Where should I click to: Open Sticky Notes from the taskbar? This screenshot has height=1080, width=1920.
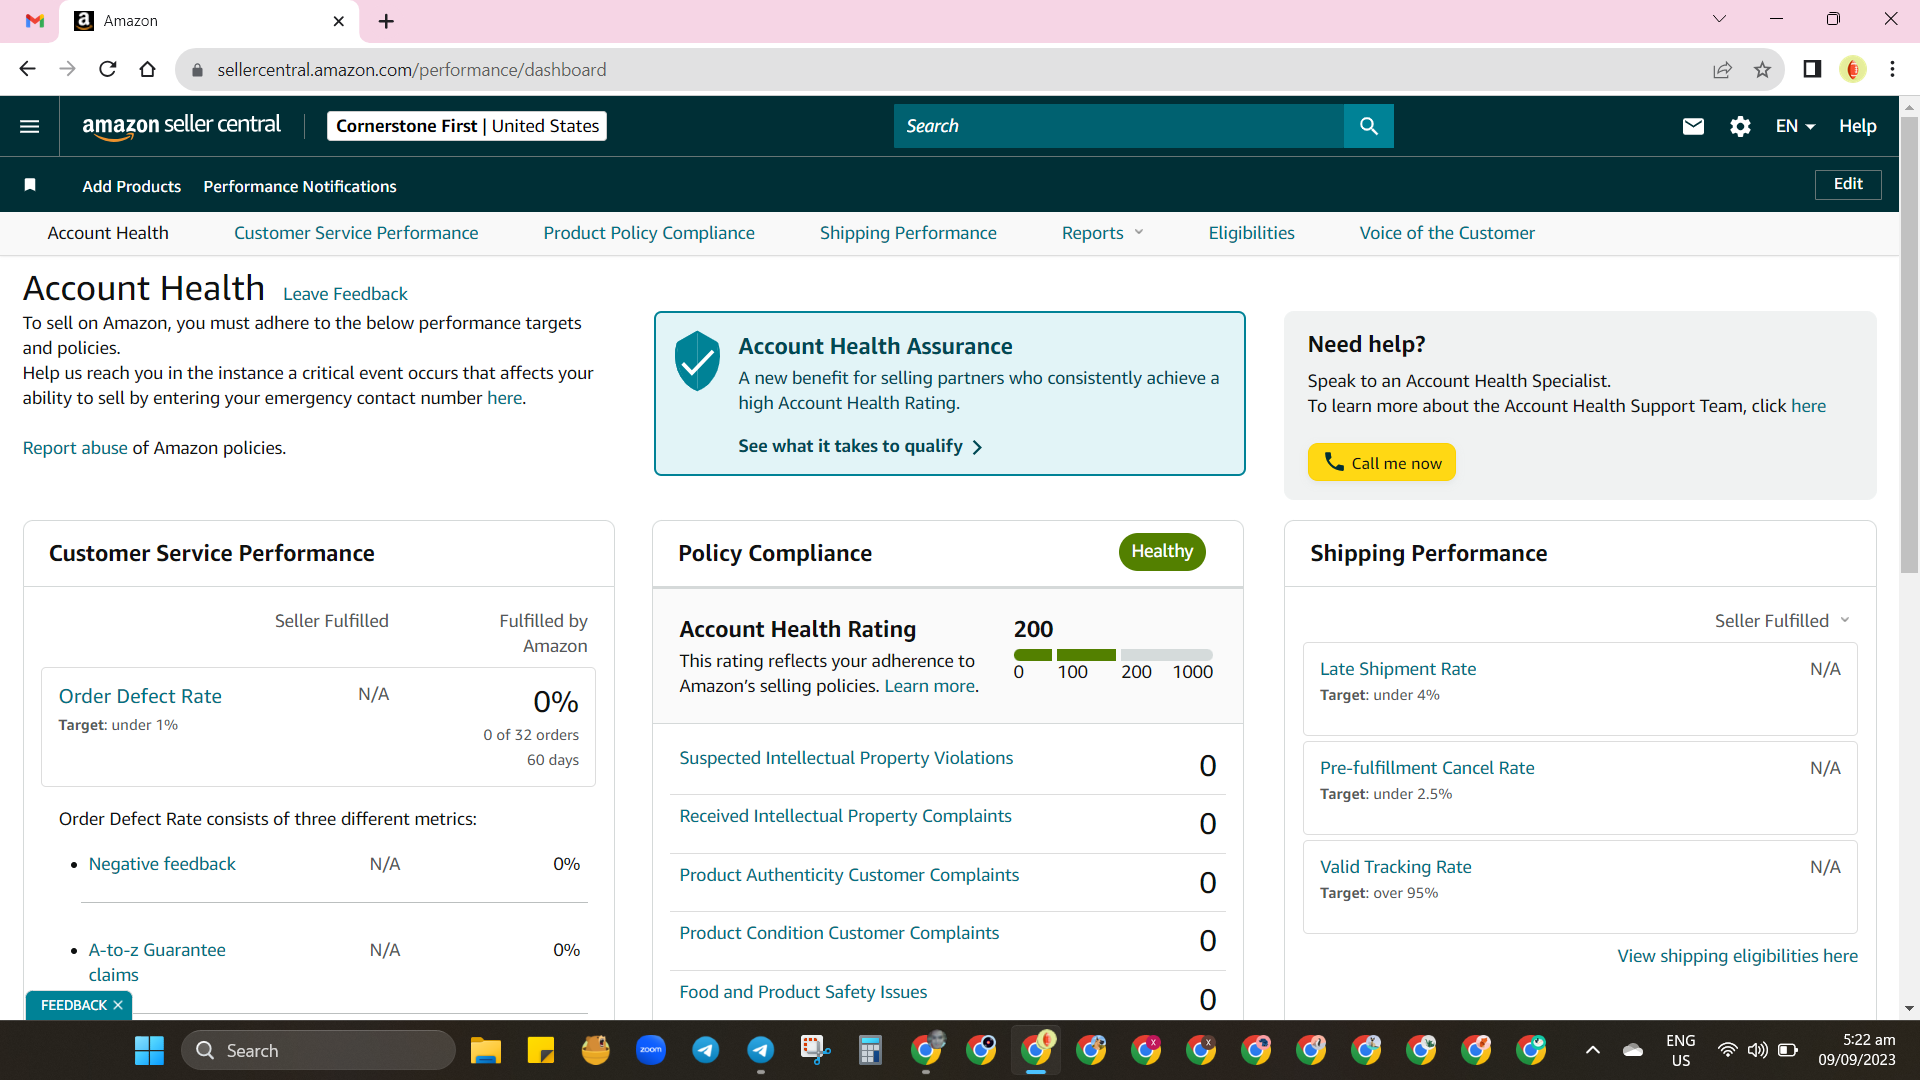tap(541, 1050)
